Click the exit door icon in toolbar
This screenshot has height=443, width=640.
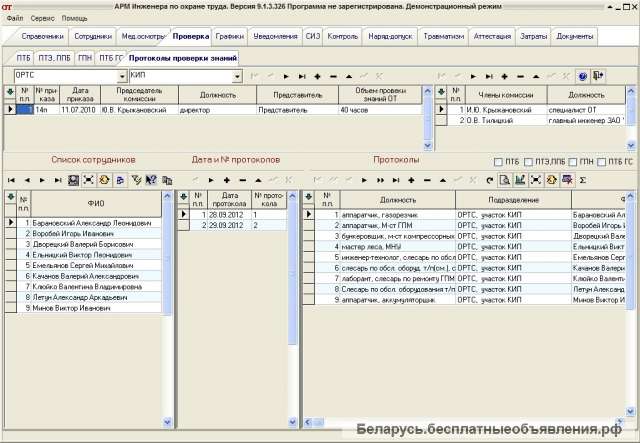(598, 76)
